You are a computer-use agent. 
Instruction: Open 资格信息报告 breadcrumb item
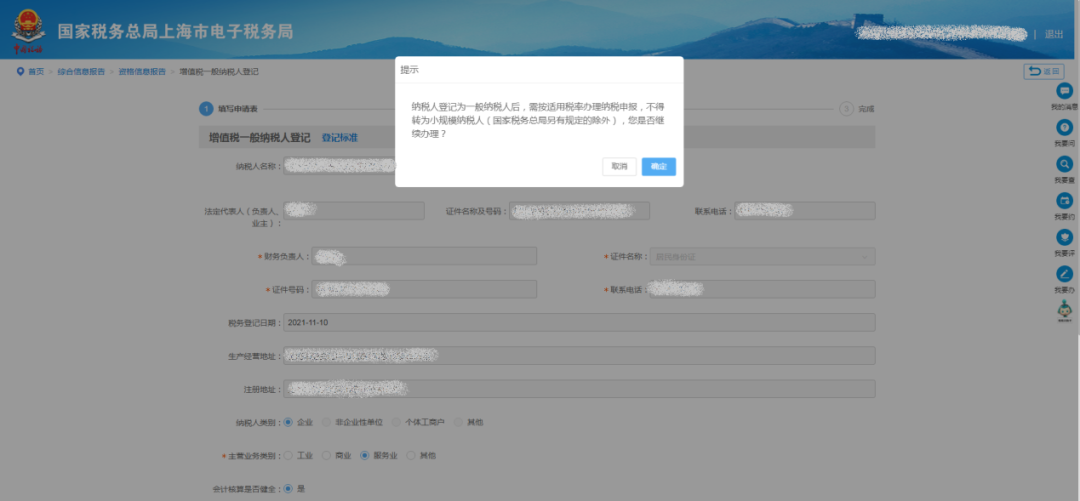click(142, 72)
